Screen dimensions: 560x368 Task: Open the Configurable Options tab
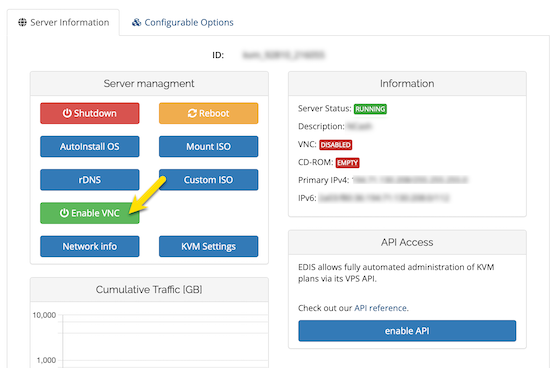coord(182,23)
